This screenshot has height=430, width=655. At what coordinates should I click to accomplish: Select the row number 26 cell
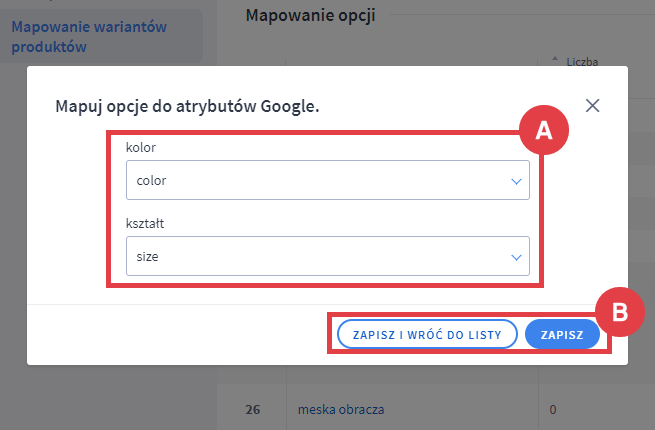(252, 409)
